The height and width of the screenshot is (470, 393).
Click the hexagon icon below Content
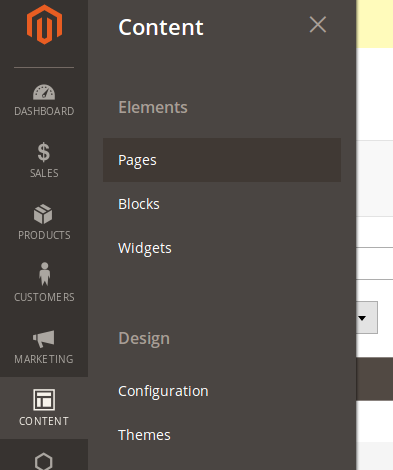pyautogui.click(x=44, y=461)
